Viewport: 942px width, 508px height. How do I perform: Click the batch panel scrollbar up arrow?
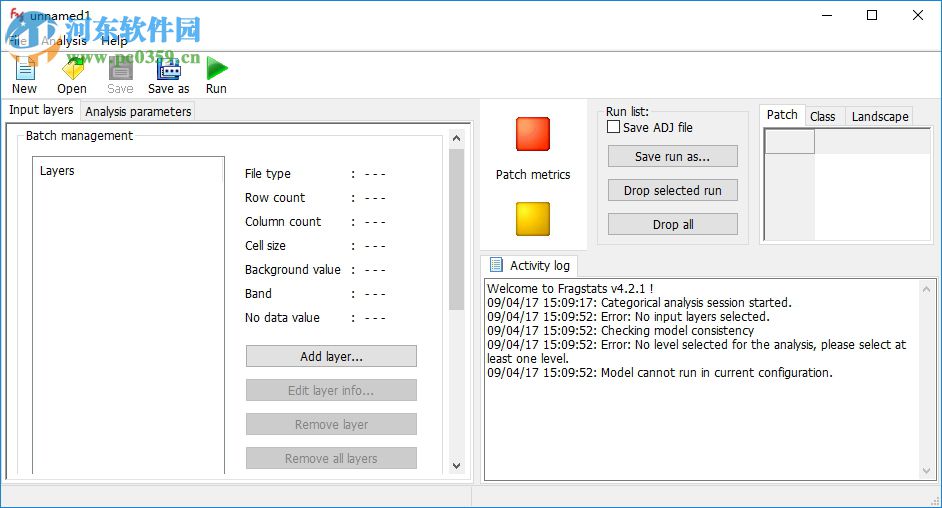(457, 138)
